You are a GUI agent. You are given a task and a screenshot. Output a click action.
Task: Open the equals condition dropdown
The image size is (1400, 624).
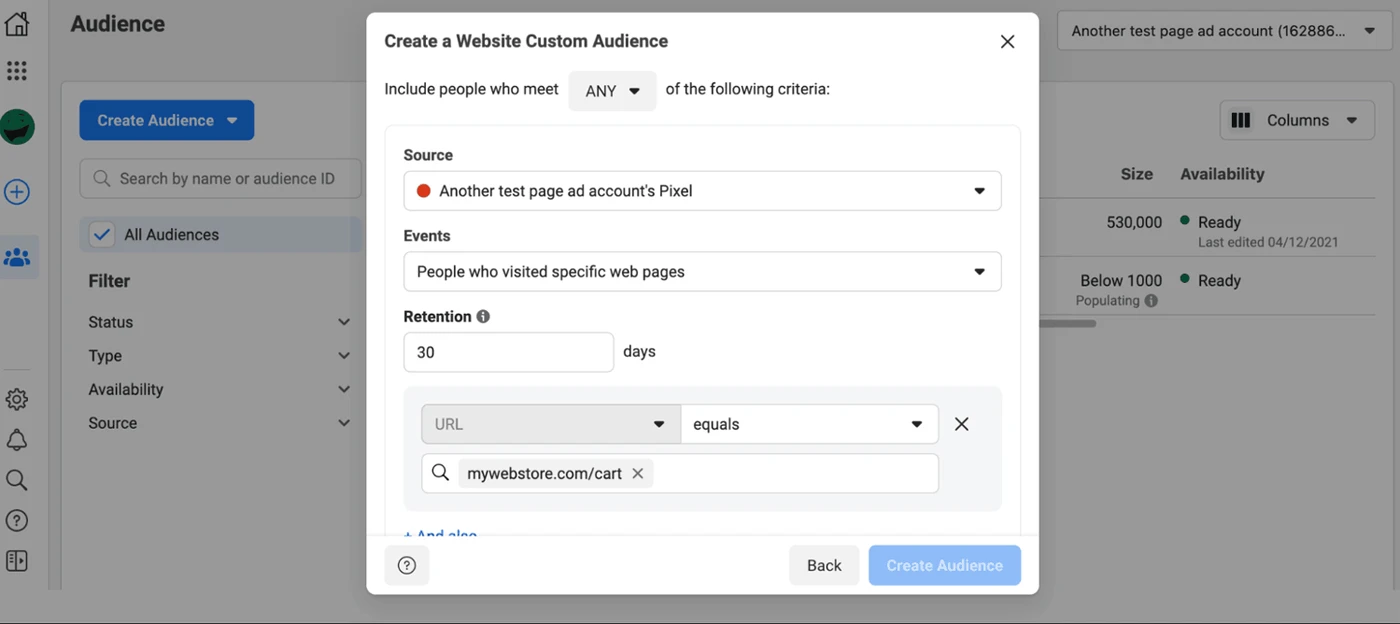[x=809, y=424]
